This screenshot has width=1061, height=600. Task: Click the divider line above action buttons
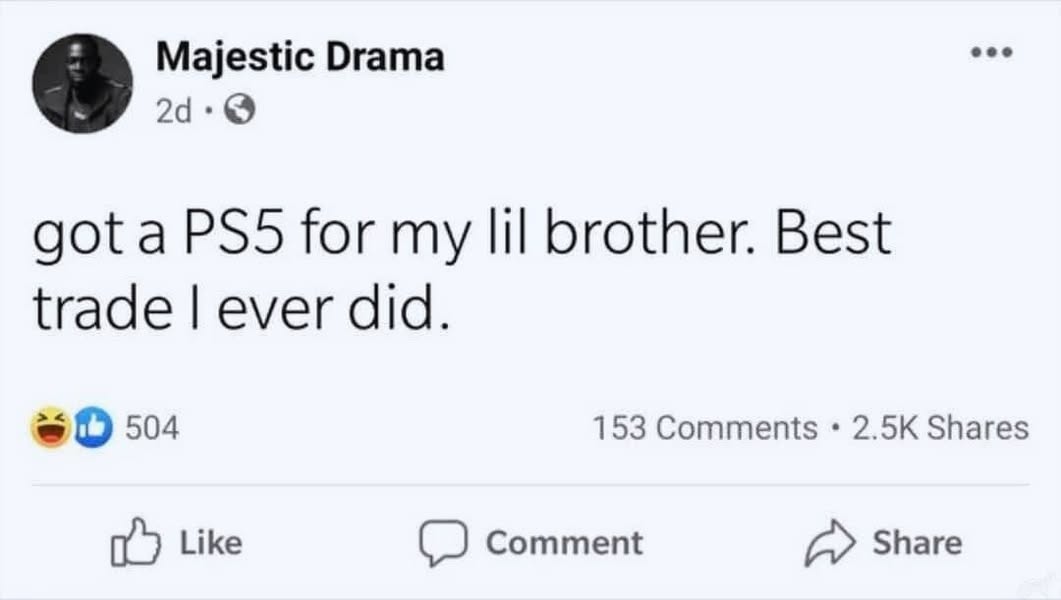[530, 484]
